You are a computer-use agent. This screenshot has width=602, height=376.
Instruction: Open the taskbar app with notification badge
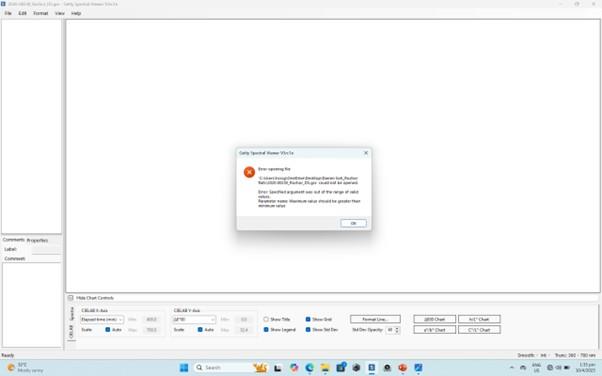(x=341, y=368)
